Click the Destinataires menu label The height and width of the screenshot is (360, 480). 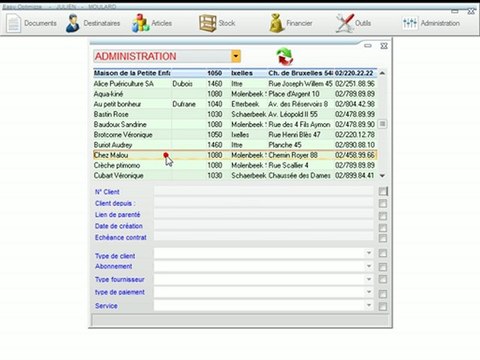point(102,23)
